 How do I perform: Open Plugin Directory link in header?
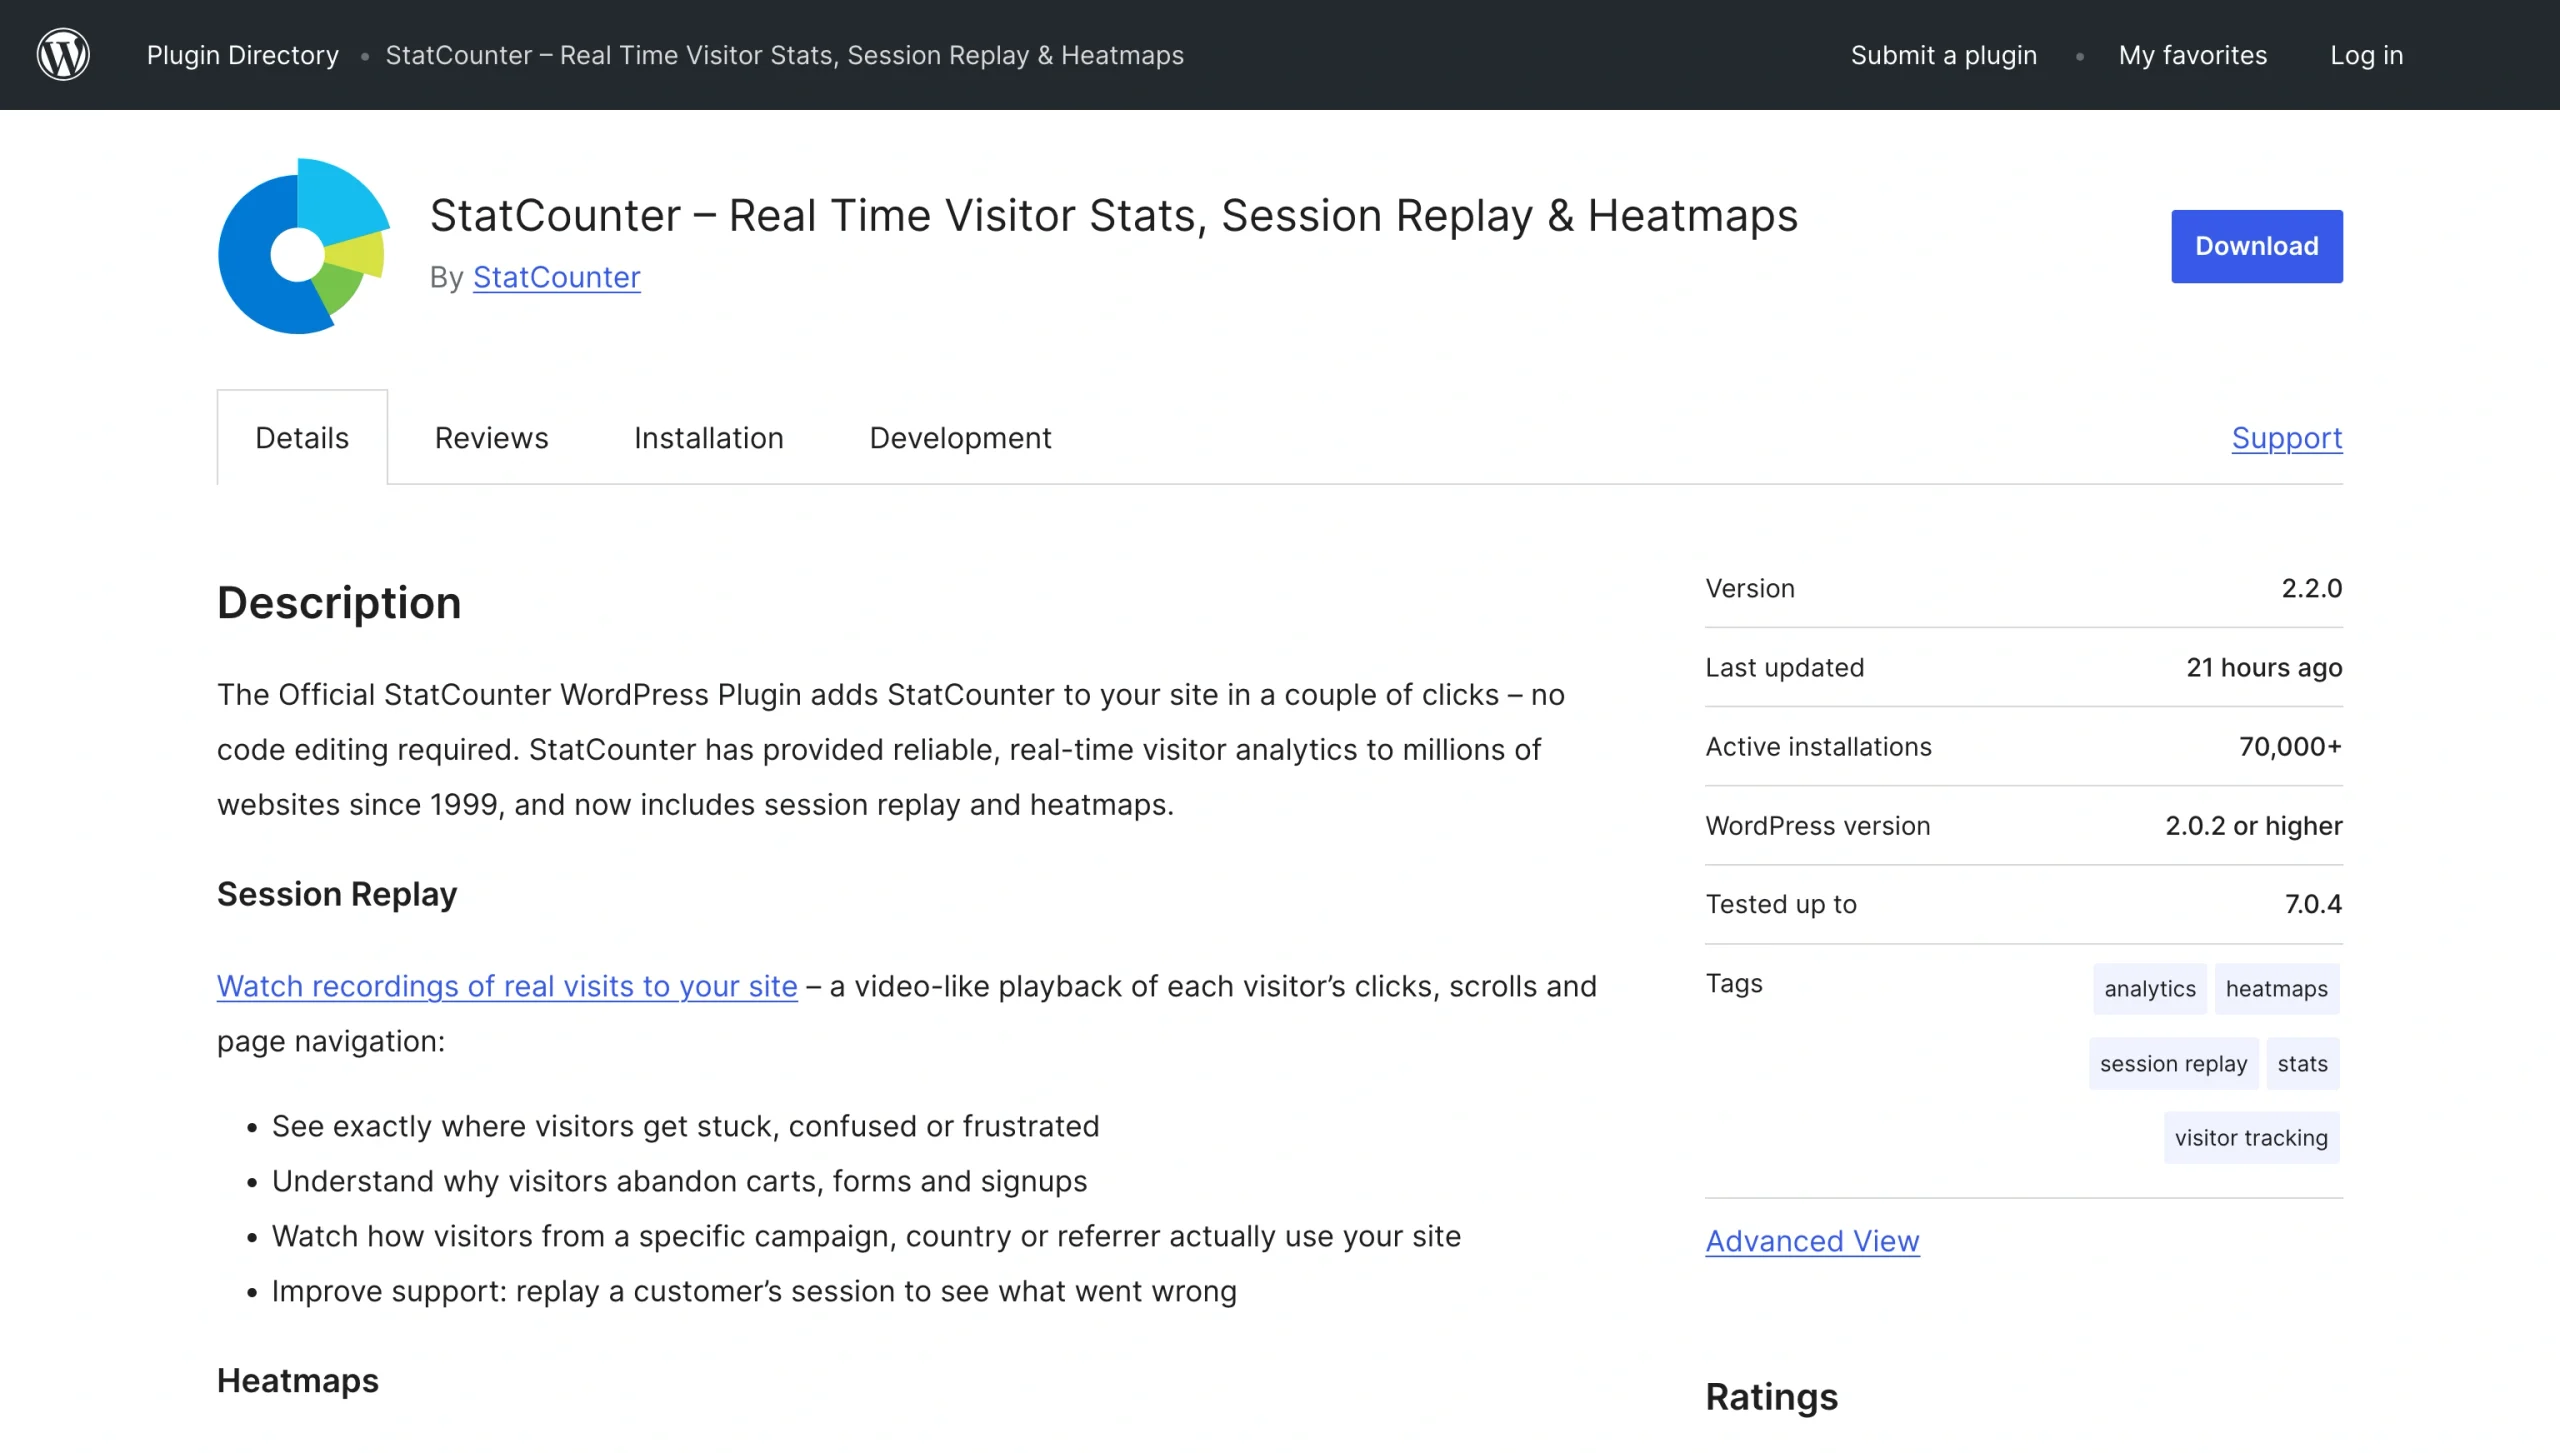point(243,55)
